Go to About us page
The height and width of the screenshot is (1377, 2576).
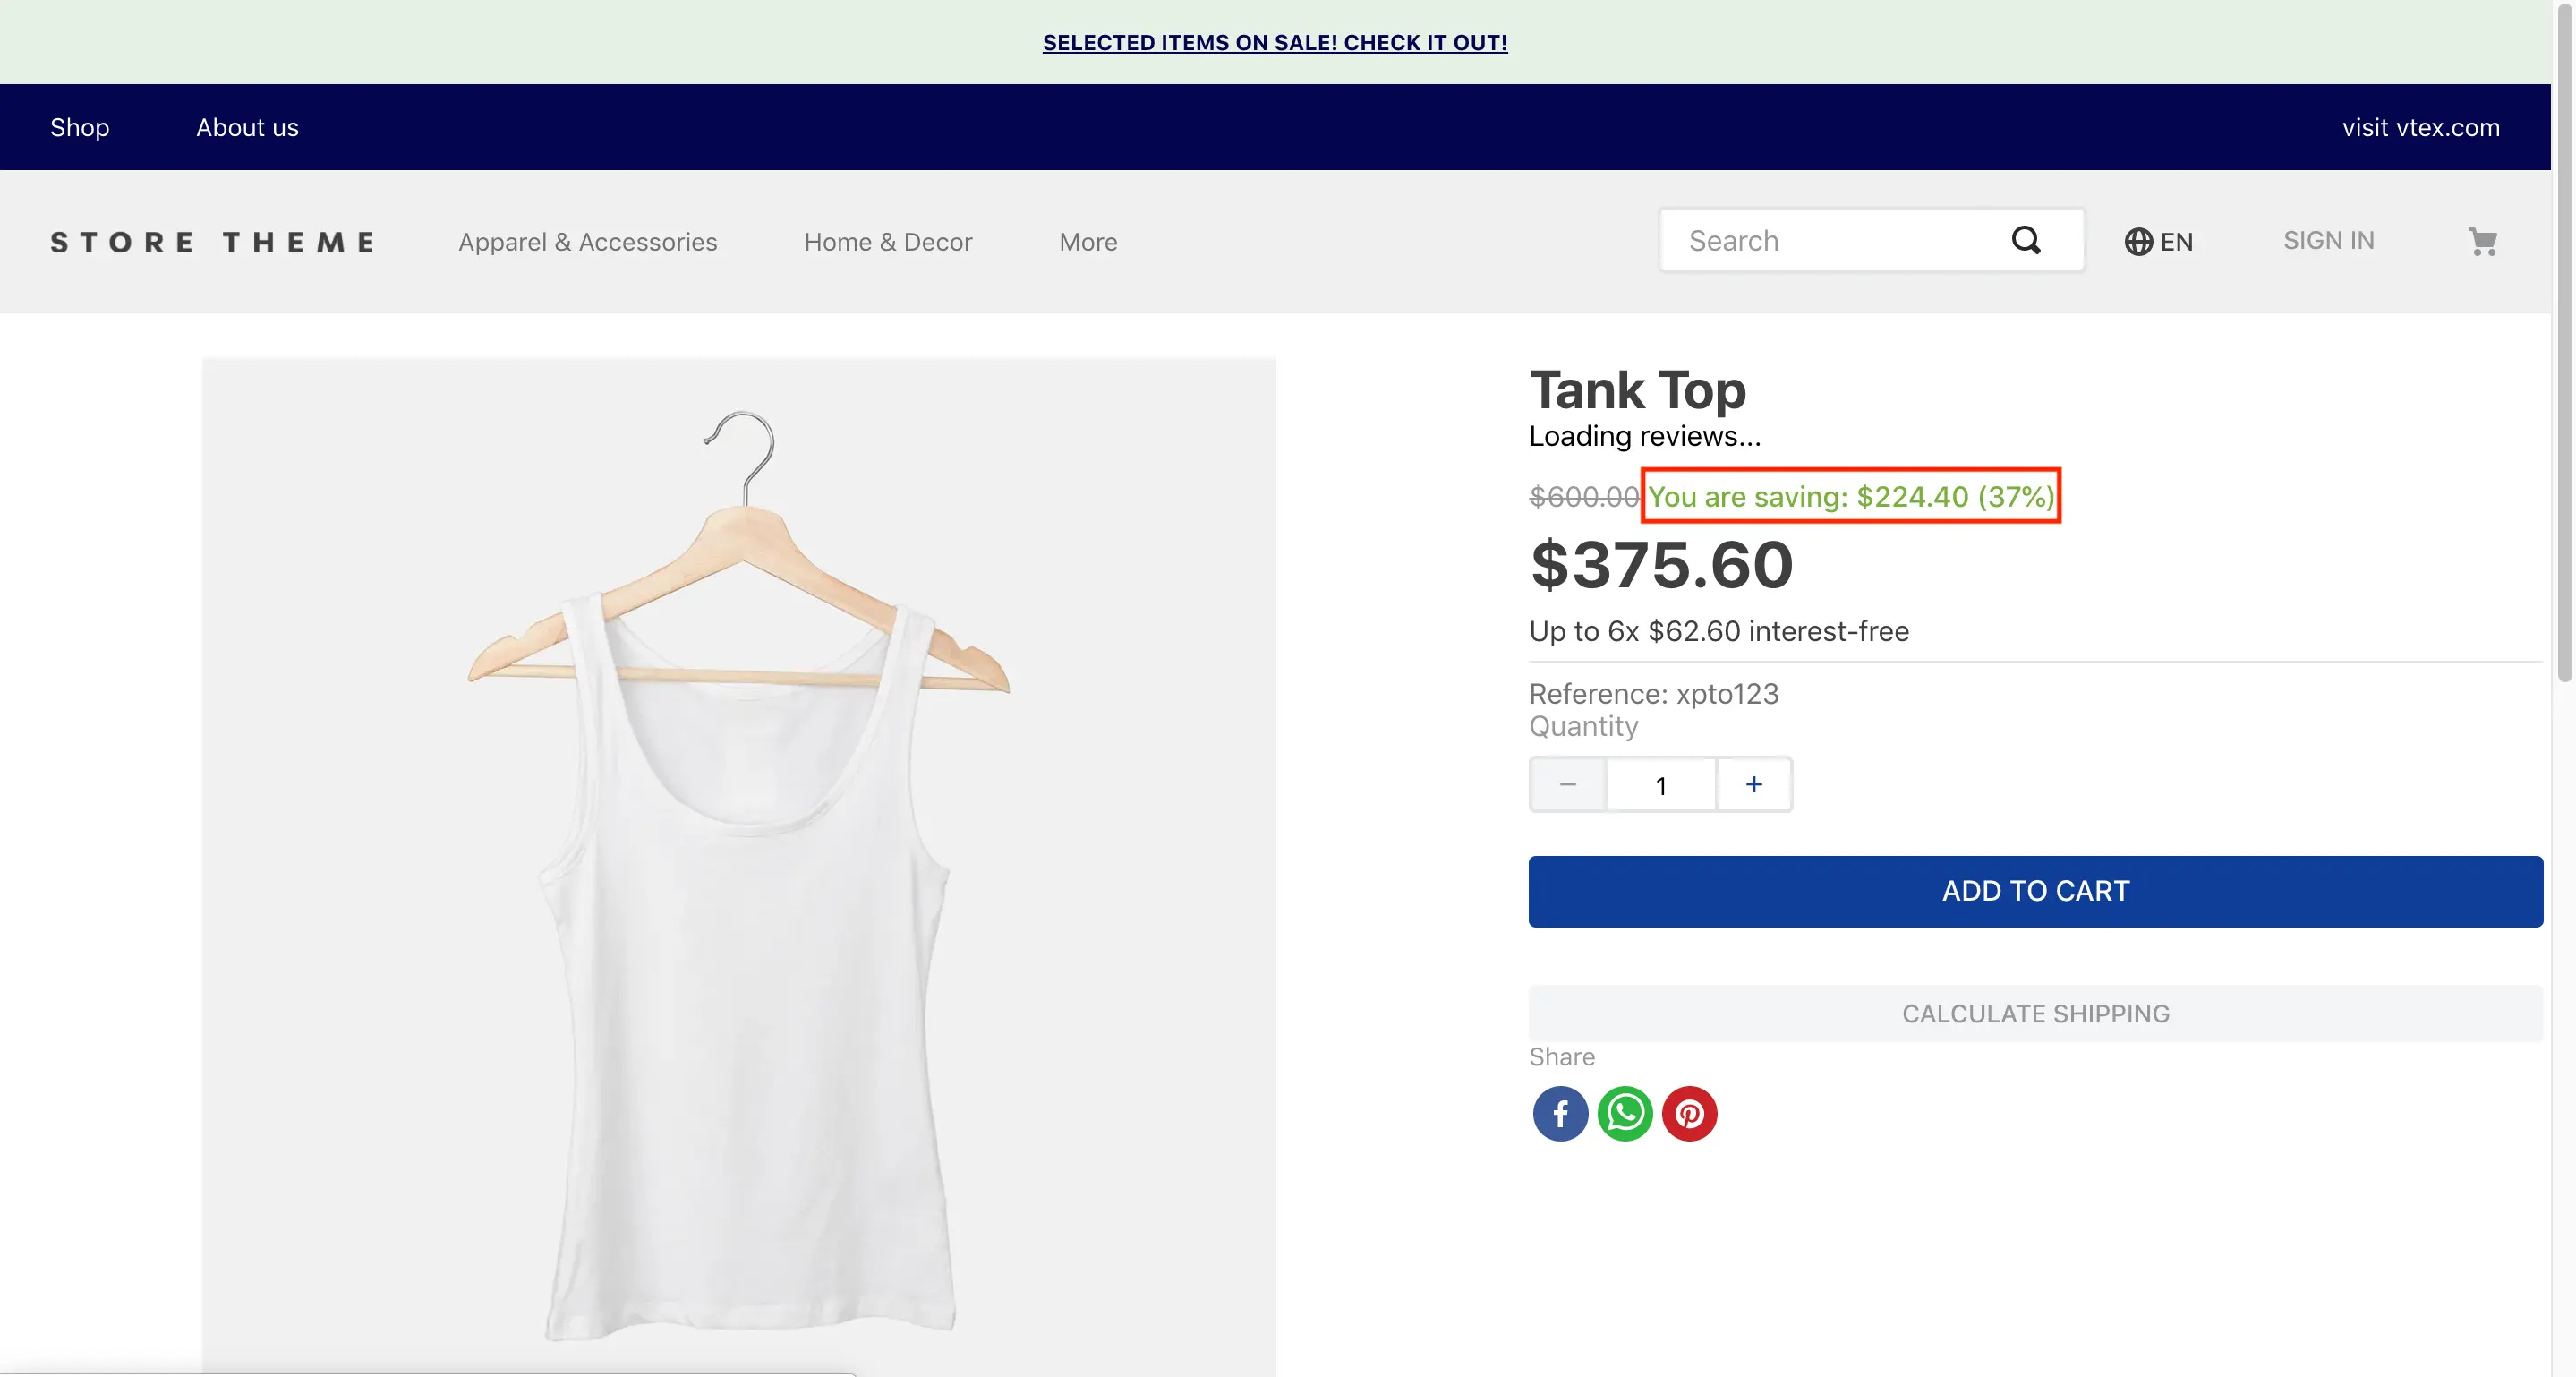247,127
